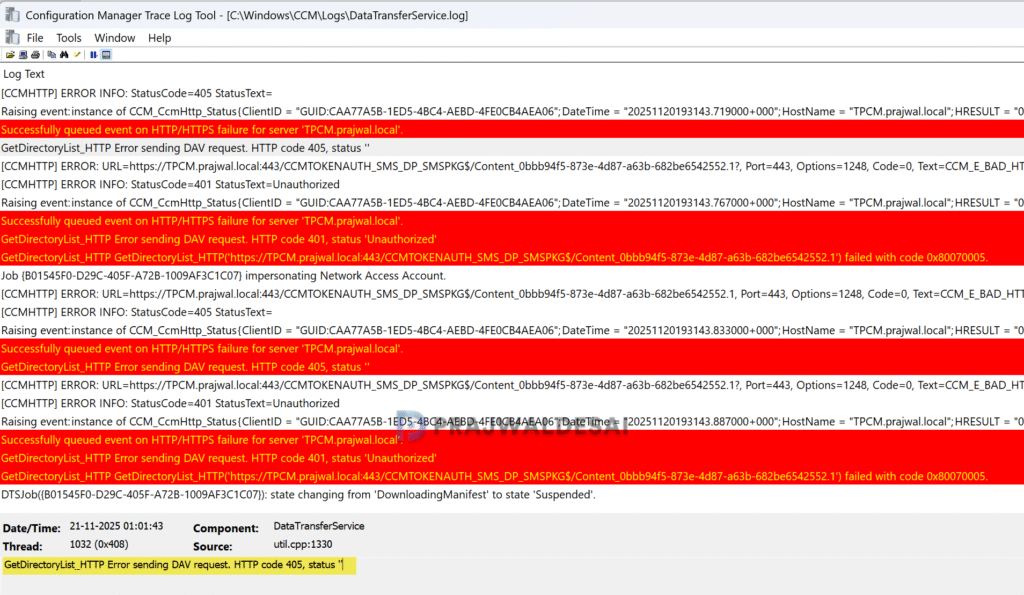The width and height of the screenshot is (1024, 595).
Task: Select the red 'HTTP code 405, status' log row
Action: (512, 366)
